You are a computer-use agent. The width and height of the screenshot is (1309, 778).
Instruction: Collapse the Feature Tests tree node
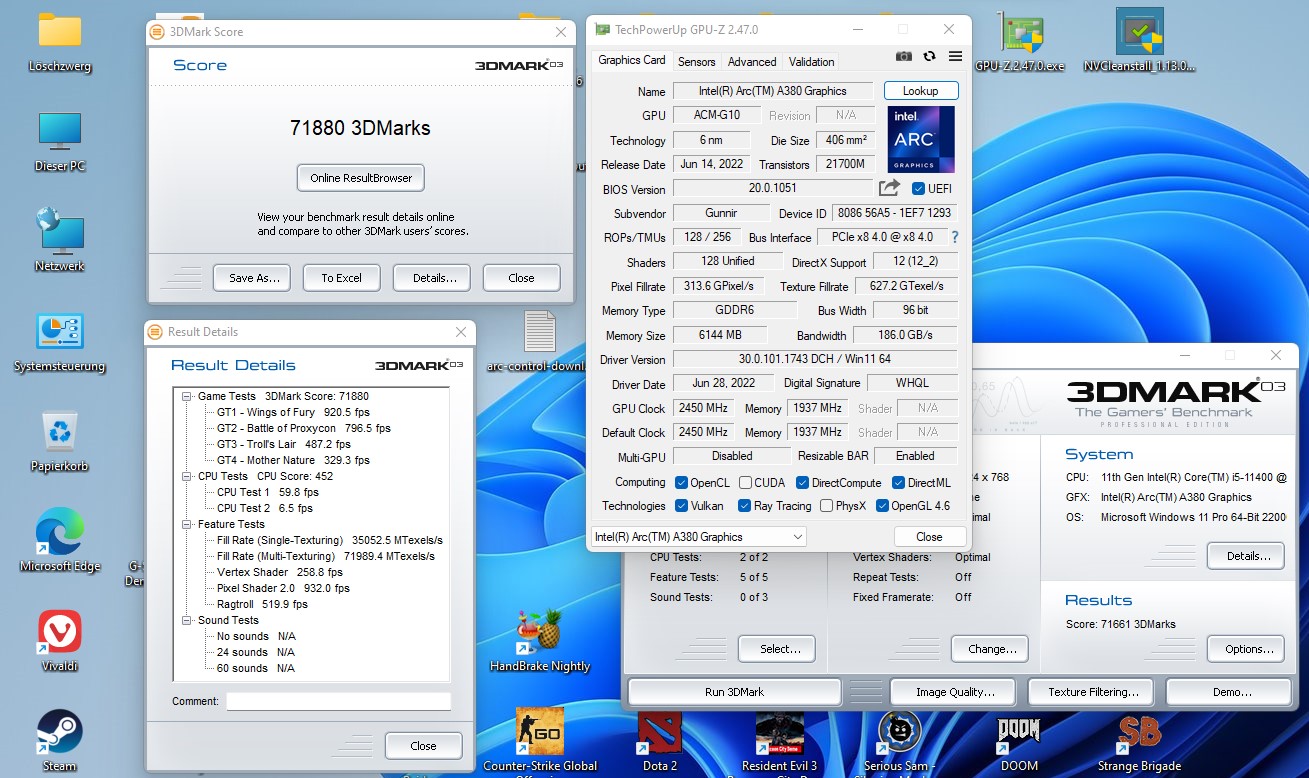pyautogui.click(x=187, y=524)
